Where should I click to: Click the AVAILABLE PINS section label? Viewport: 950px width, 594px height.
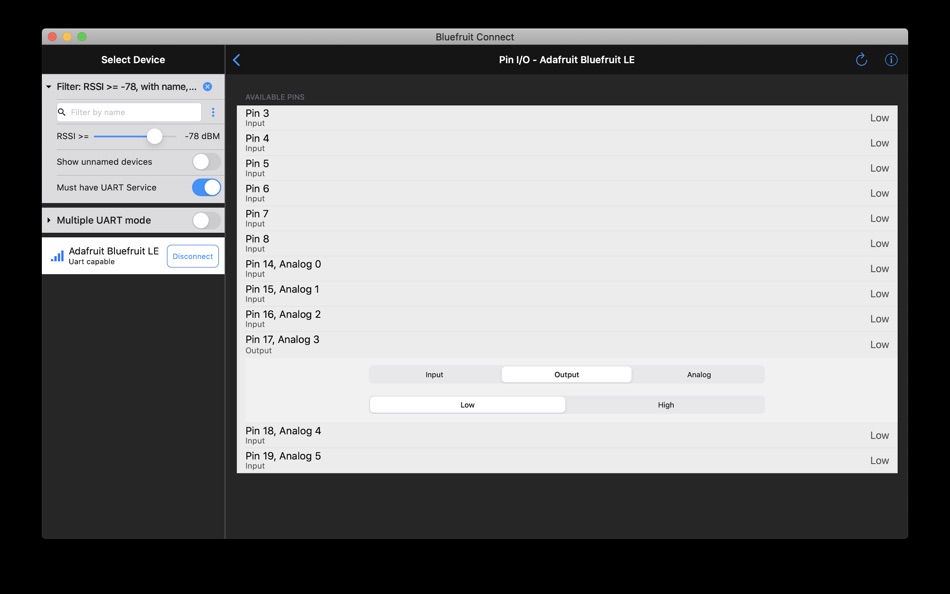pyautogui.click(x=274, y=97)
